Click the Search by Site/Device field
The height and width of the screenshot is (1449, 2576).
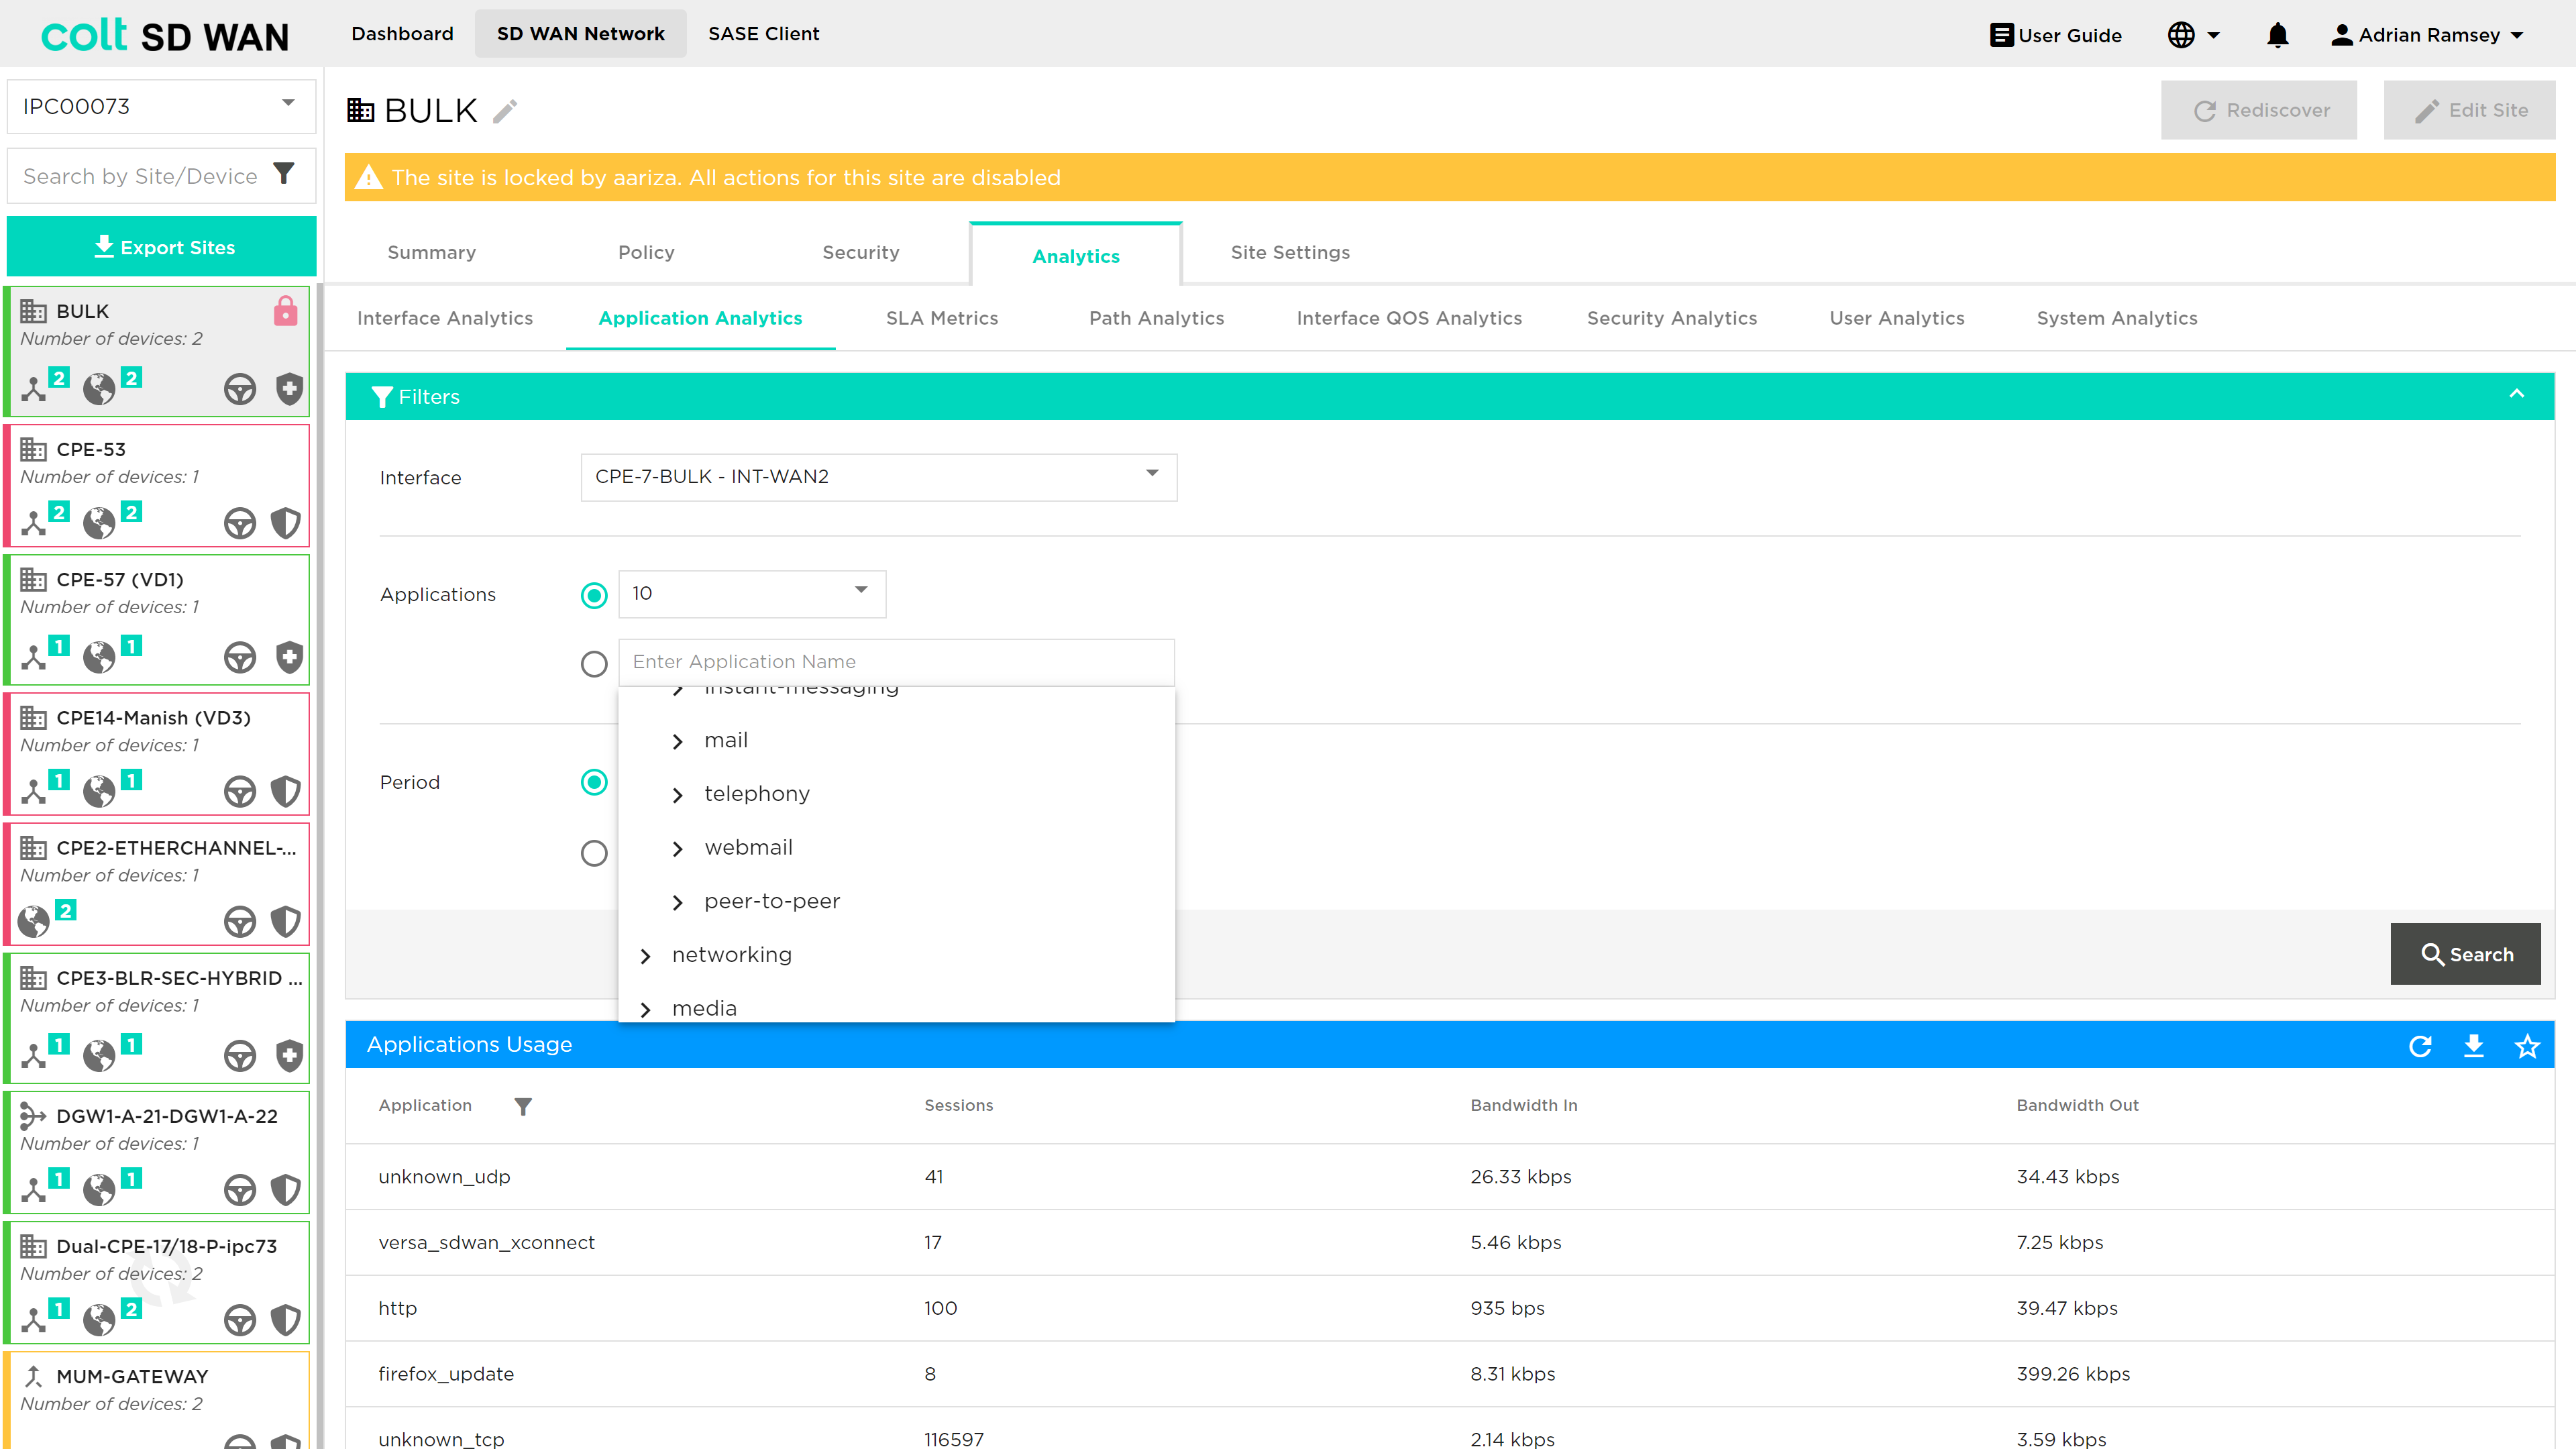pos(140,176)
